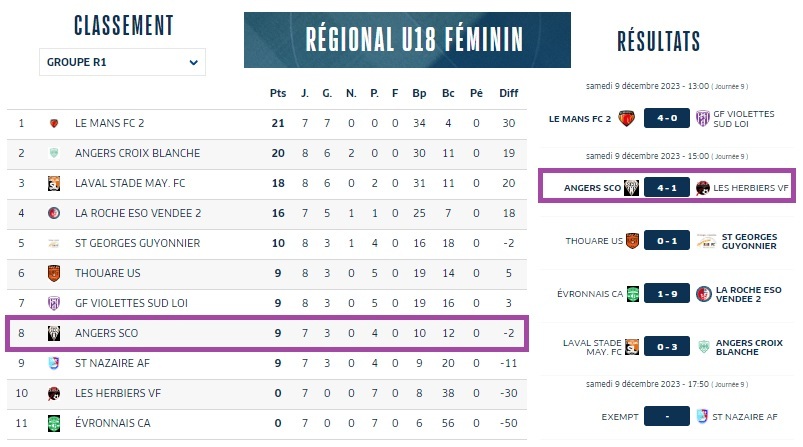This screenshot has height=447, width=803.
Task: Open Angers Croix Blanche team in standings
Action: [137, 154]
